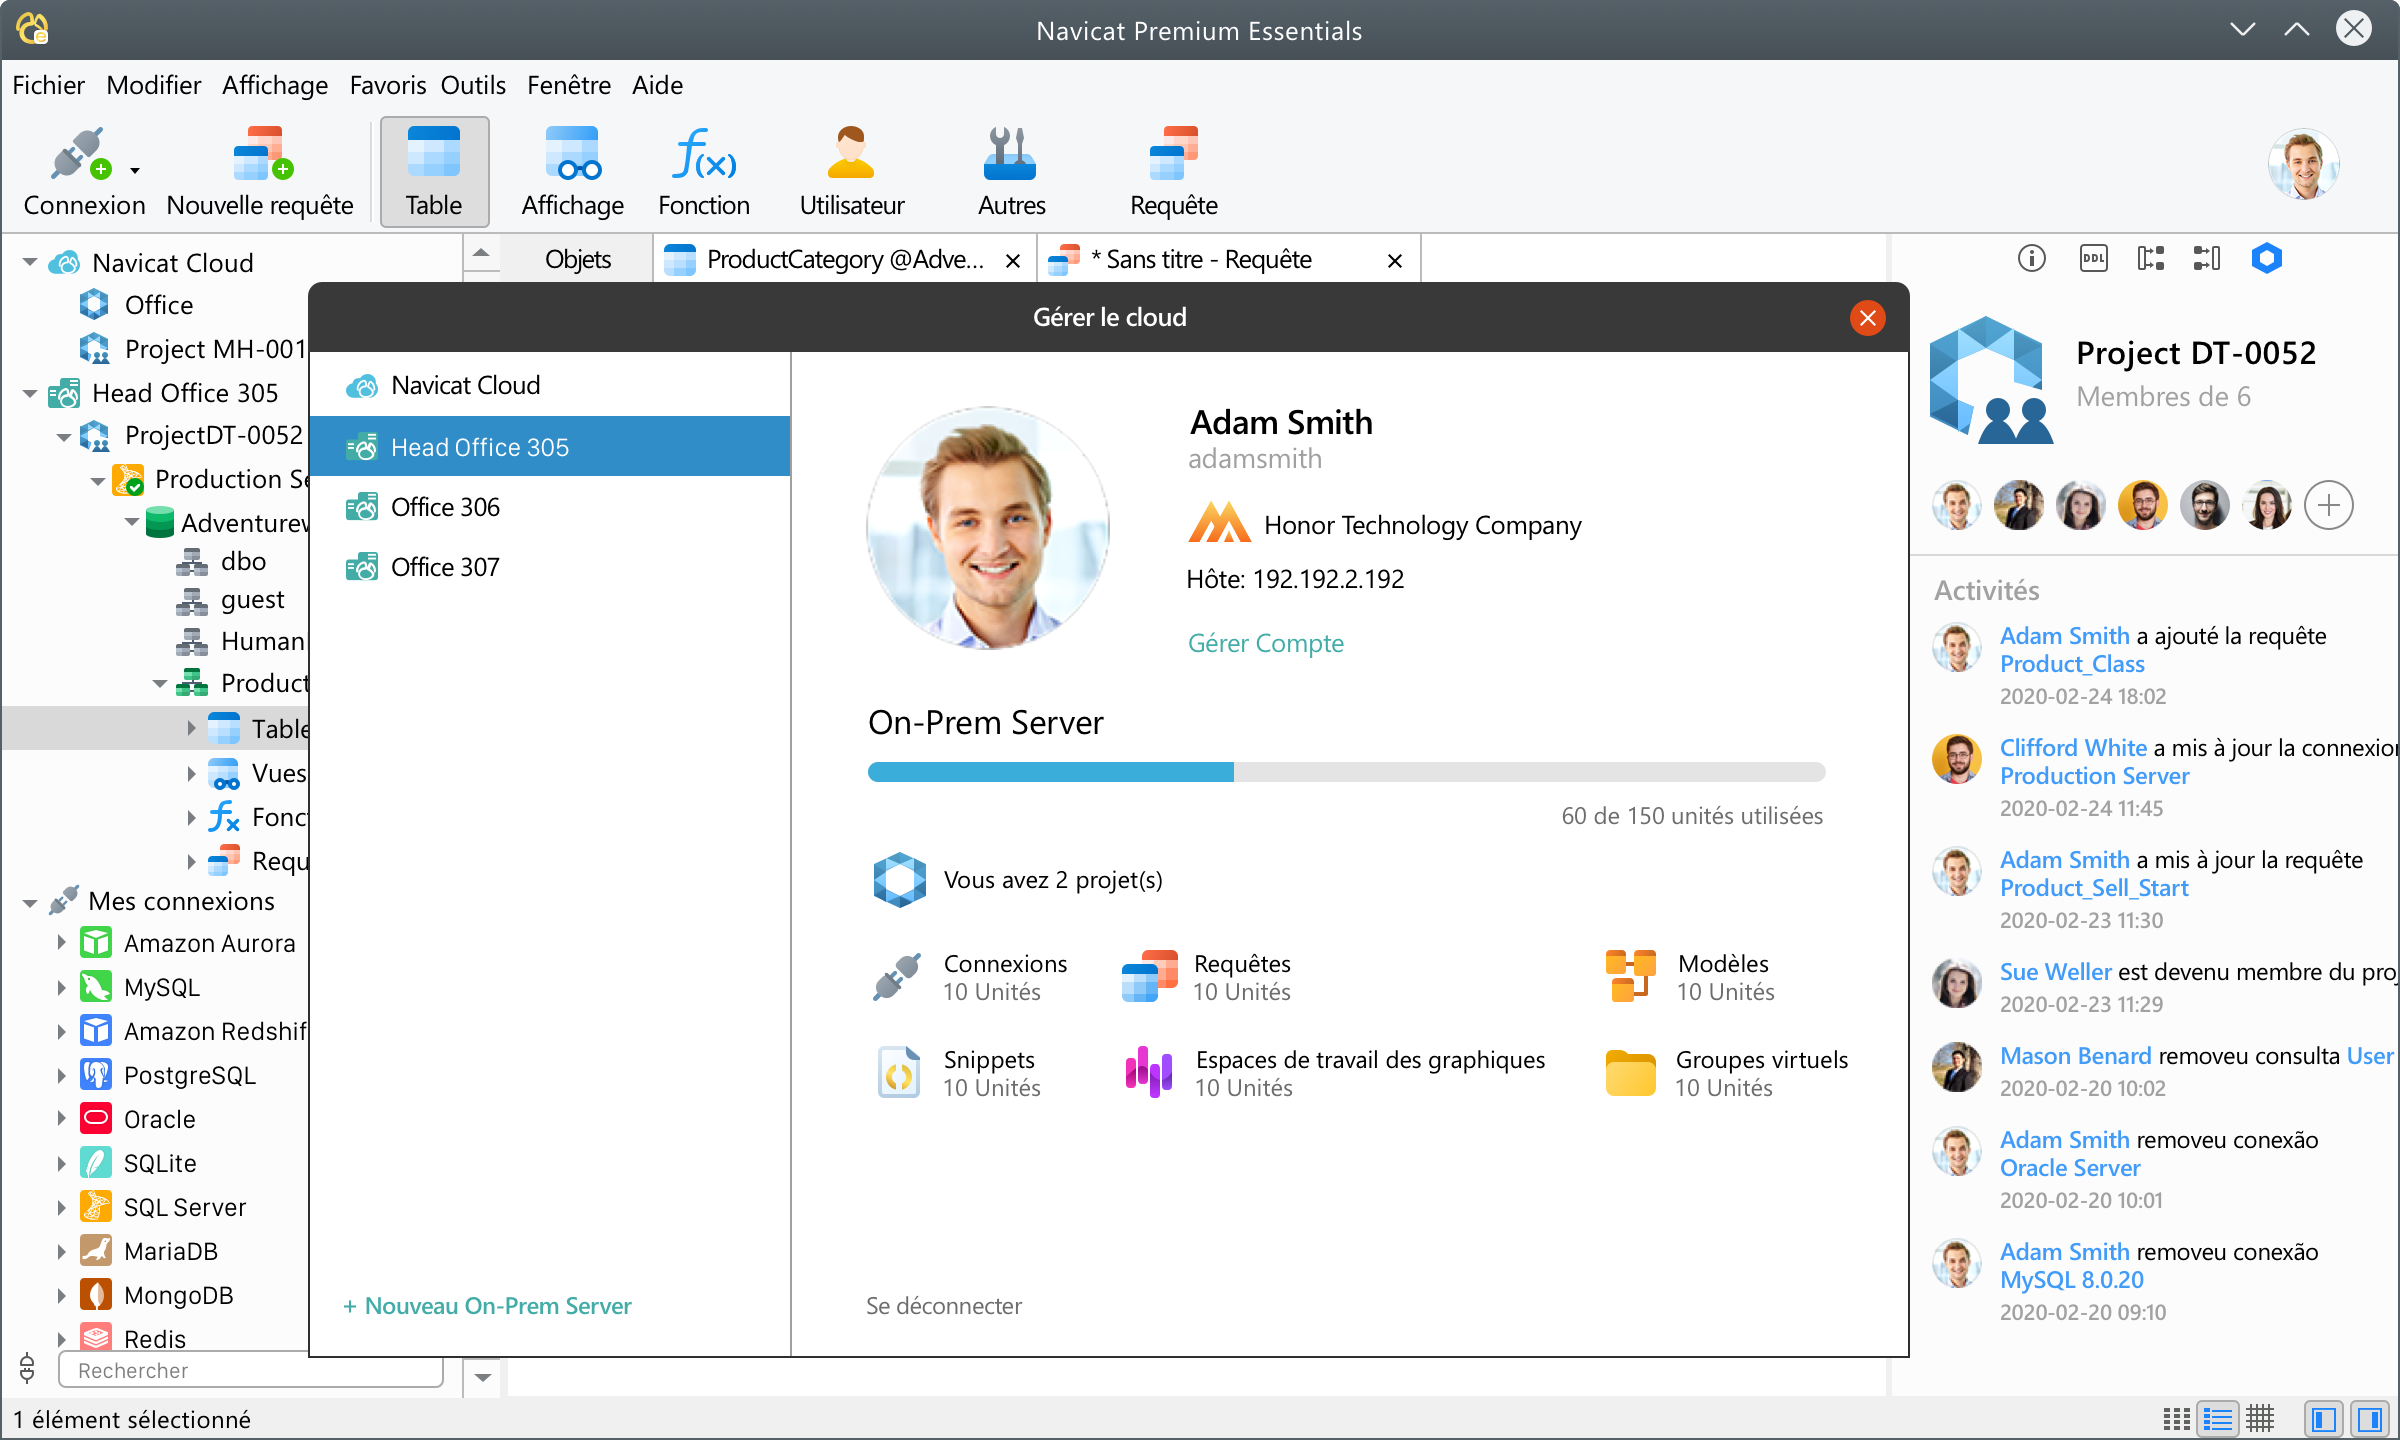Click Espaces de travail des graphiques icon
This screenshot has height=1440, width=2400.
(x=1148, y=1072)
